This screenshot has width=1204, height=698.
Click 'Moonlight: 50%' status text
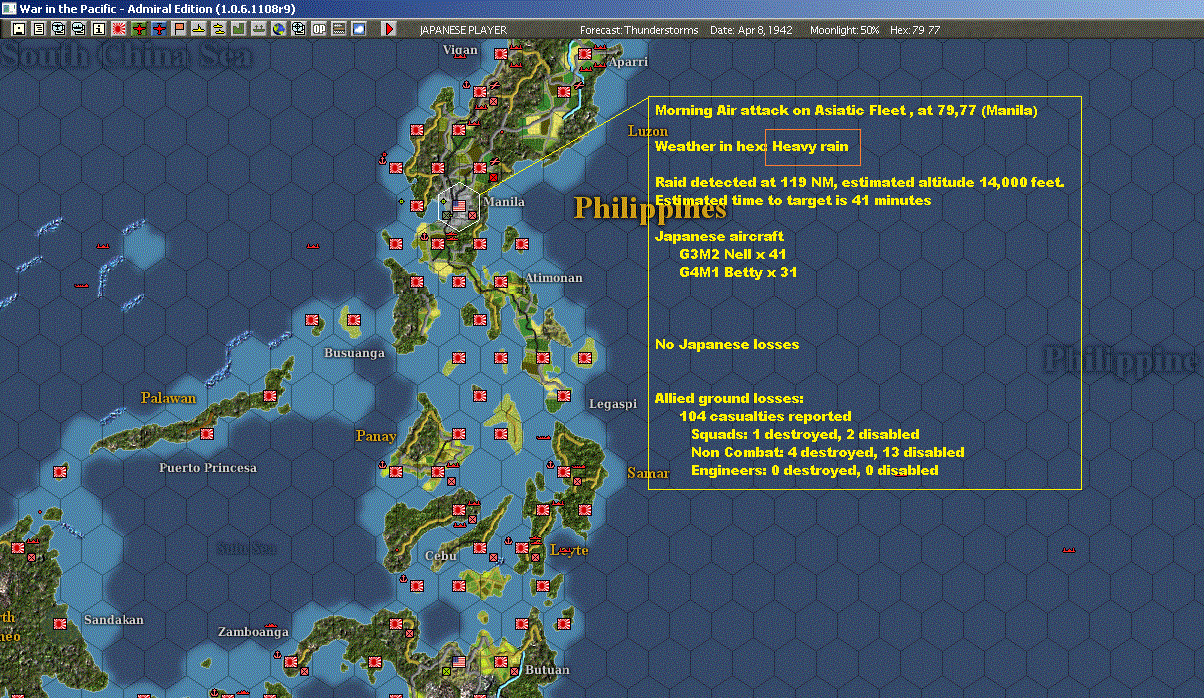point(845,30)
